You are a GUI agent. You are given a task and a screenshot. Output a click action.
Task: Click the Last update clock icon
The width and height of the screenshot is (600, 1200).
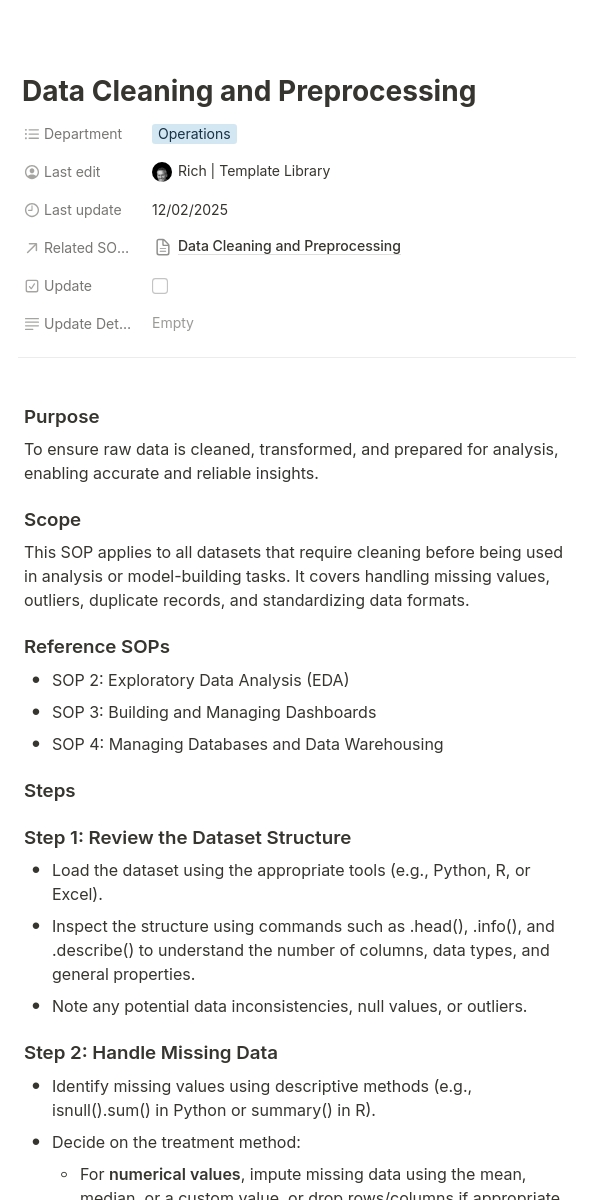pyautogui.click(x=32, y=210)
